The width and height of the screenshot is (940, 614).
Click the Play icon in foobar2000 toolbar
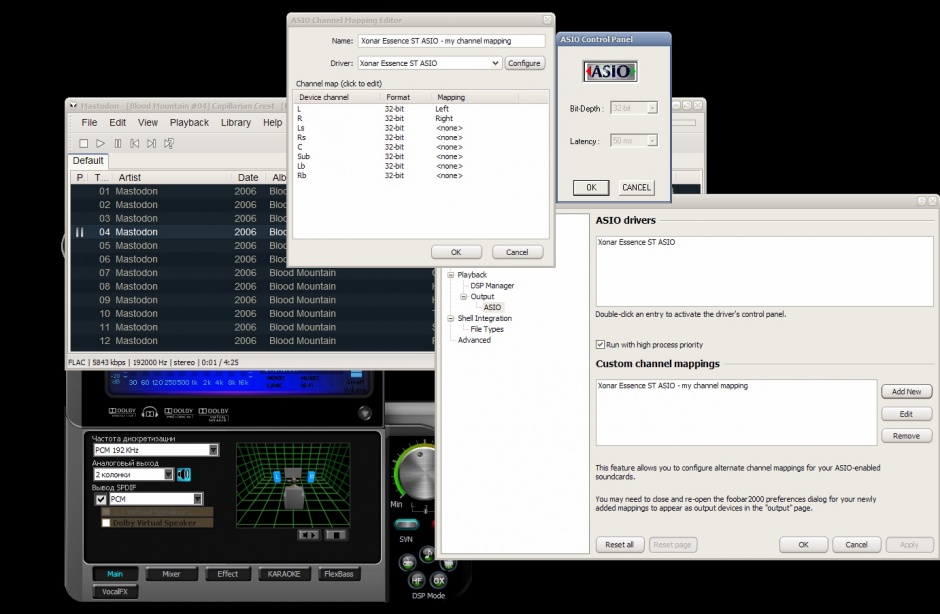[101, 144]
